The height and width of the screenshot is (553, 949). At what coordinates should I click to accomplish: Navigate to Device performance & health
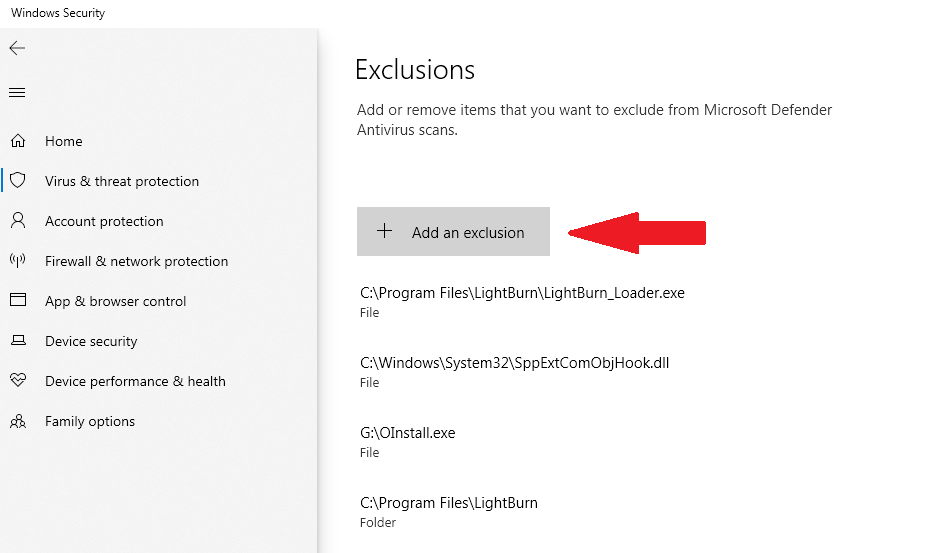pos(135,381)
